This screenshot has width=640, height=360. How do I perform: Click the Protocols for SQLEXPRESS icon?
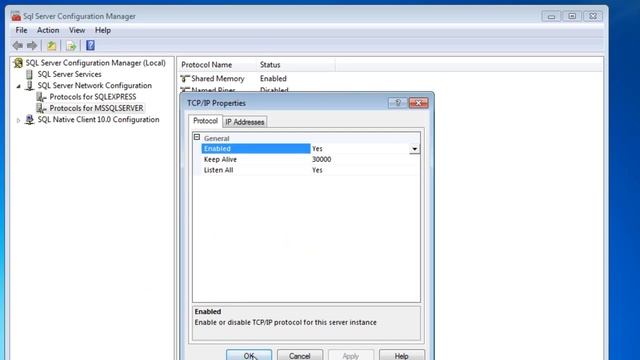pyautogui.click(x=41, y=97)
